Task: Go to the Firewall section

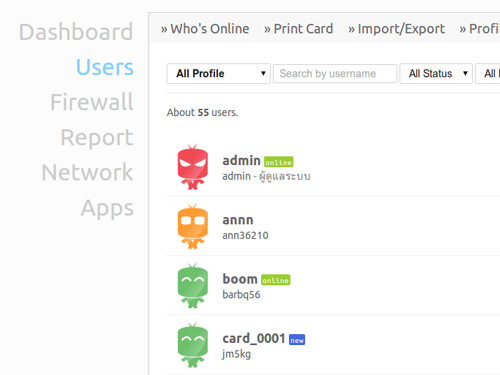Action: [x=92, y=102]
